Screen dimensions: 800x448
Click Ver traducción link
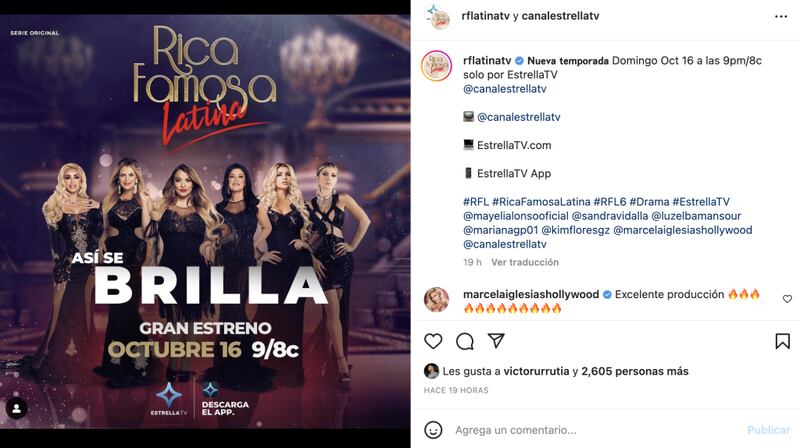524,262
